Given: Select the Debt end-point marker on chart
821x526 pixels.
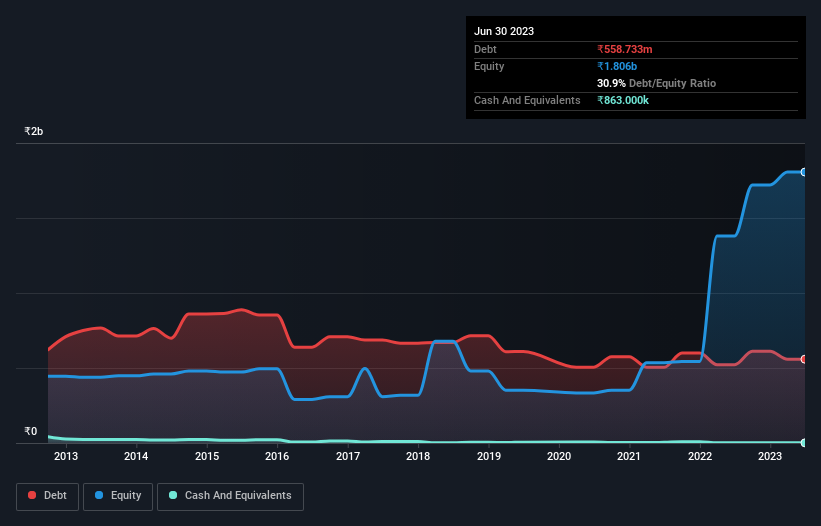Looking at the screenshot, I should tap(804, 359).
